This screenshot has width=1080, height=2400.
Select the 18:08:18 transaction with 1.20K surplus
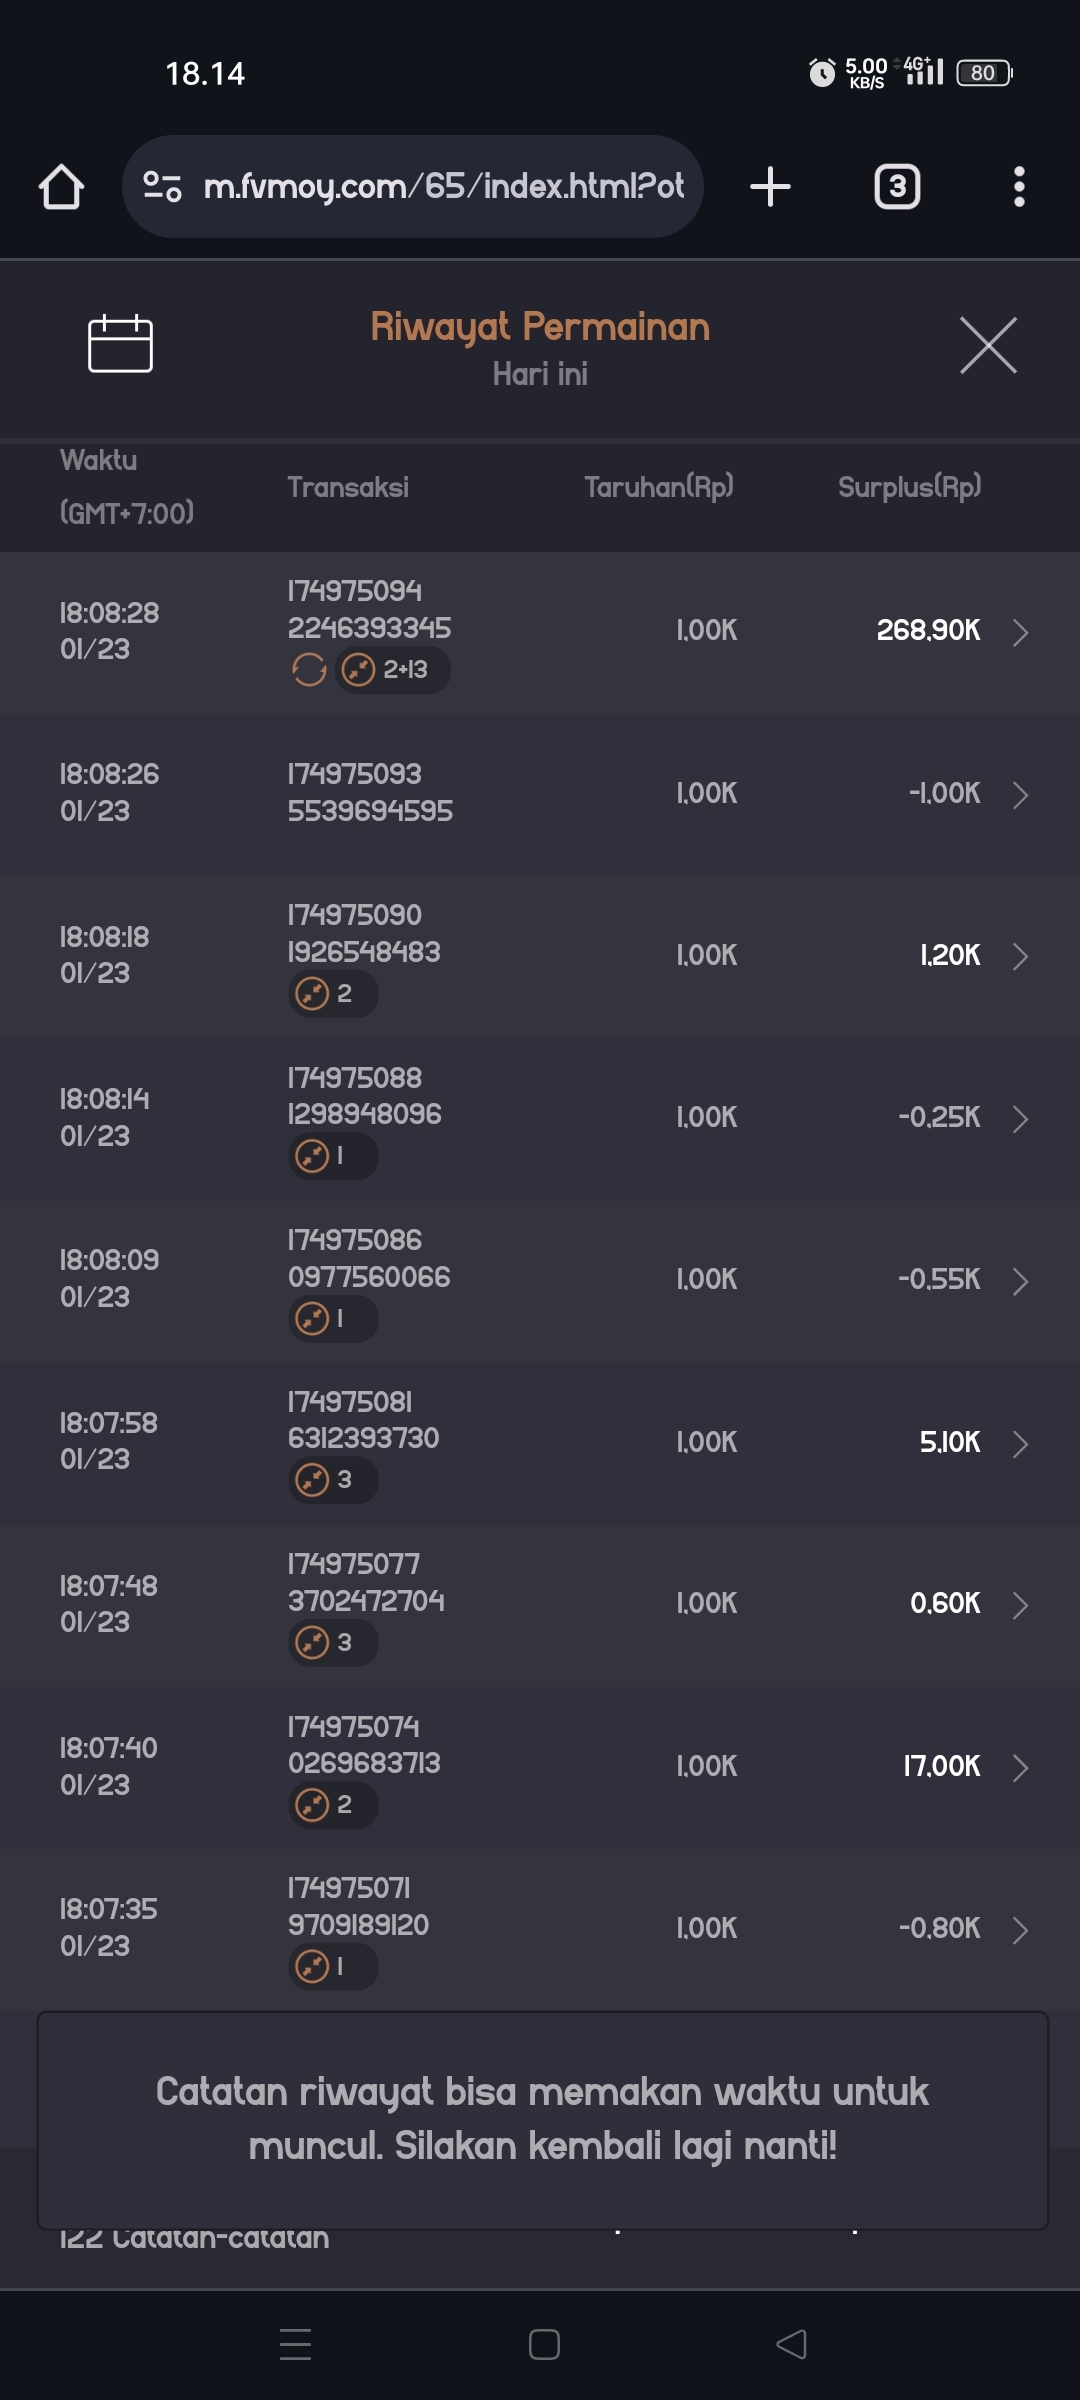coord(540,956)
